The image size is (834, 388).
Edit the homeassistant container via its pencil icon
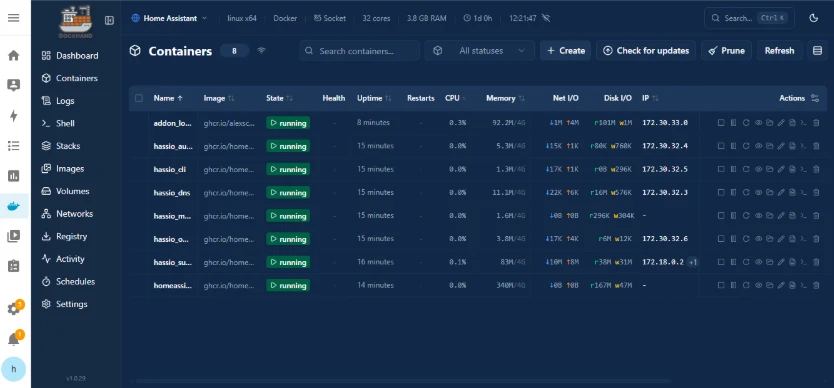pos(781,285)
